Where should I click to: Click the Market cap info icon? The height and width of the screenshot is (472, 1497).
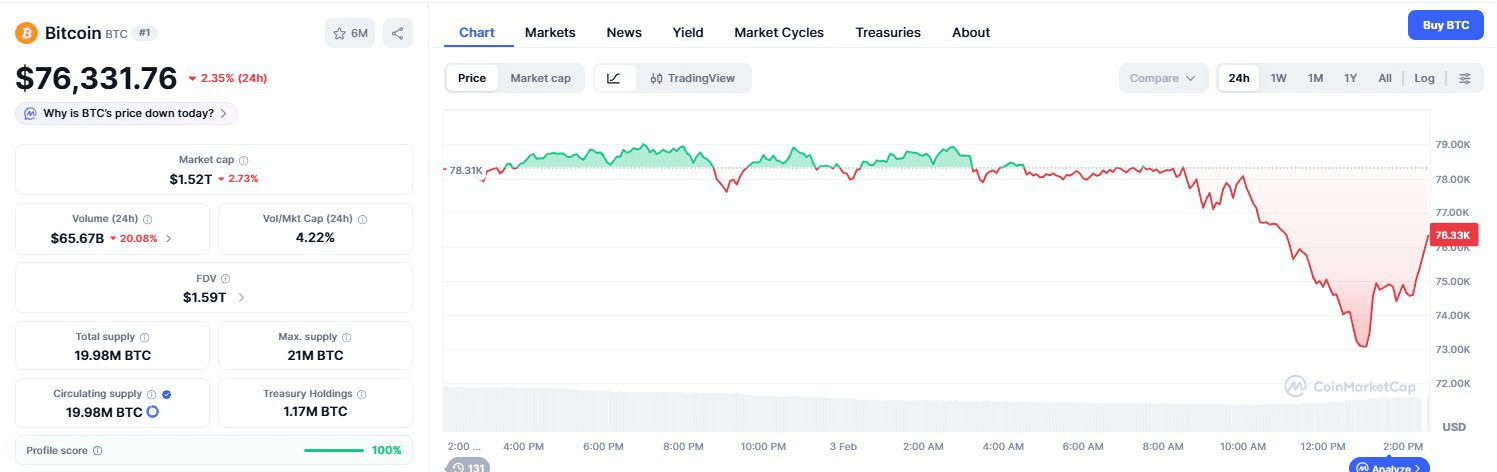pos(244,160)
